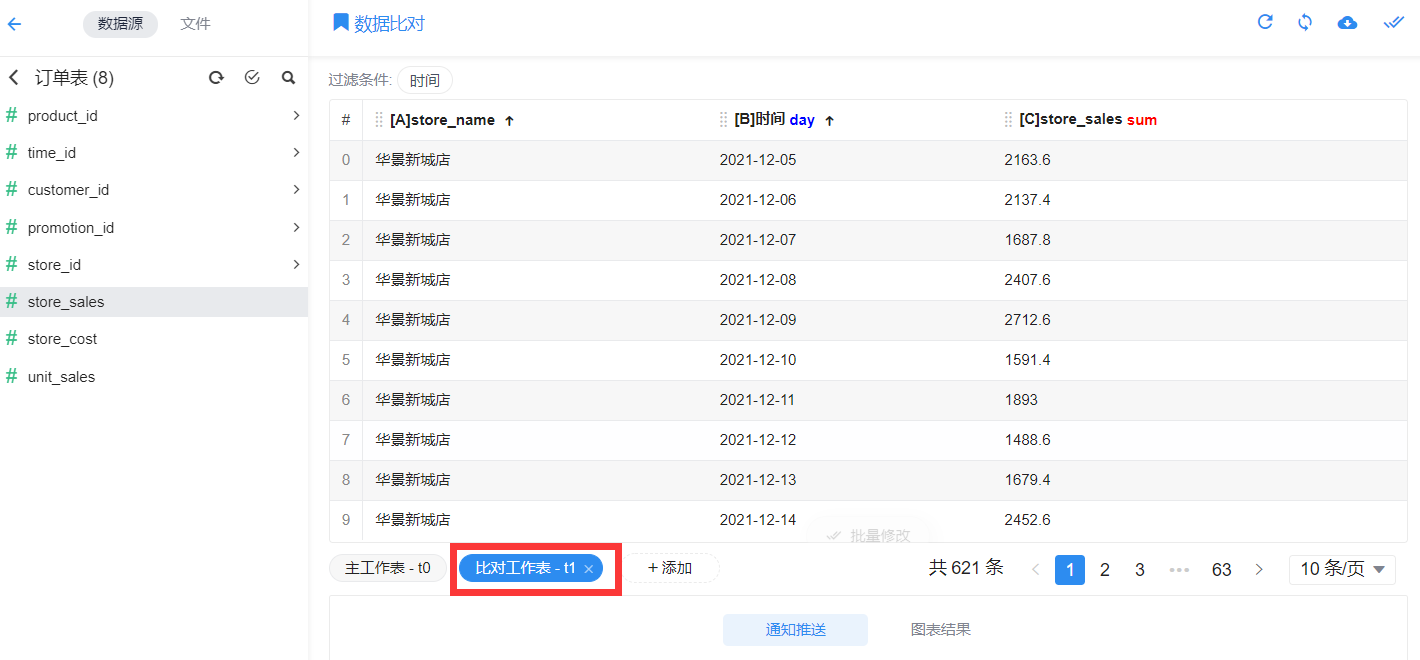This screenshot has height=660, width=1420.
Task: Click the cell value 2021-12-09
Action: [758, 320]
